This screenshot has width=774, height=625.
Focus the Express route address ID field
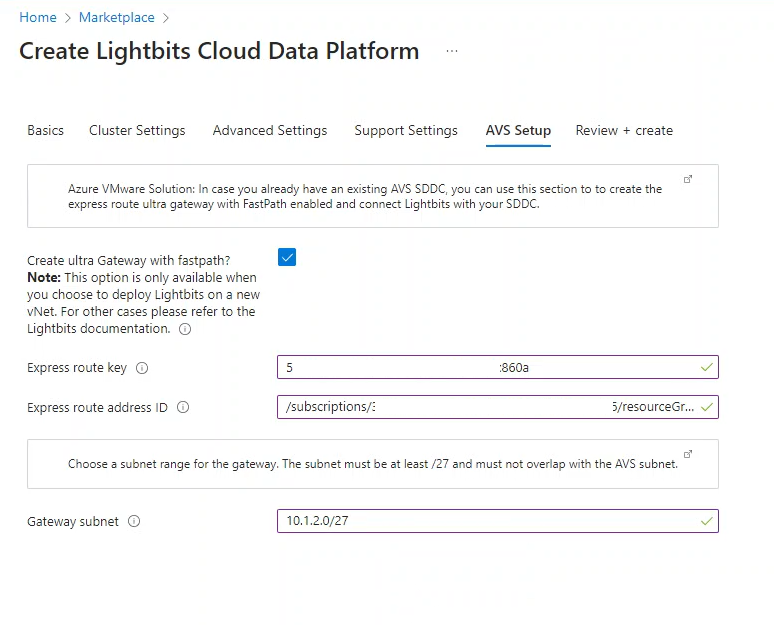(x=498, y=407)
